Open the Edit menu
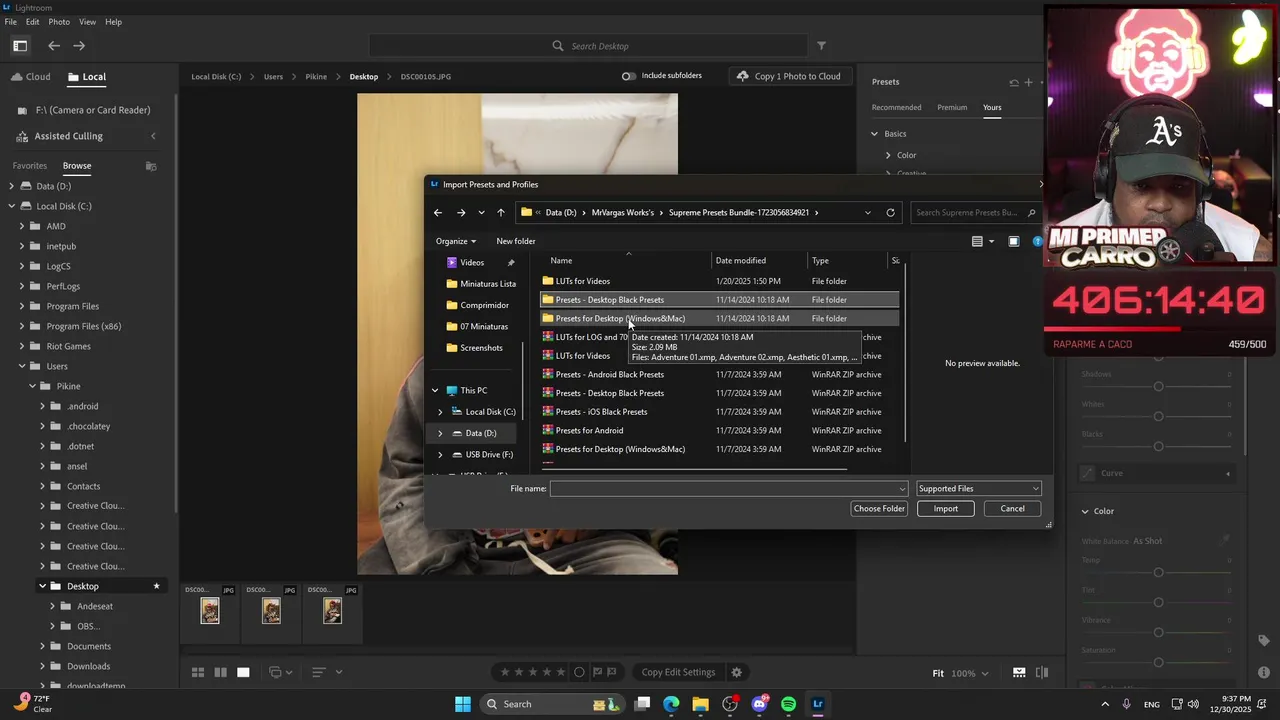This screenshot has height=720, width=1280. pos(33,22)
